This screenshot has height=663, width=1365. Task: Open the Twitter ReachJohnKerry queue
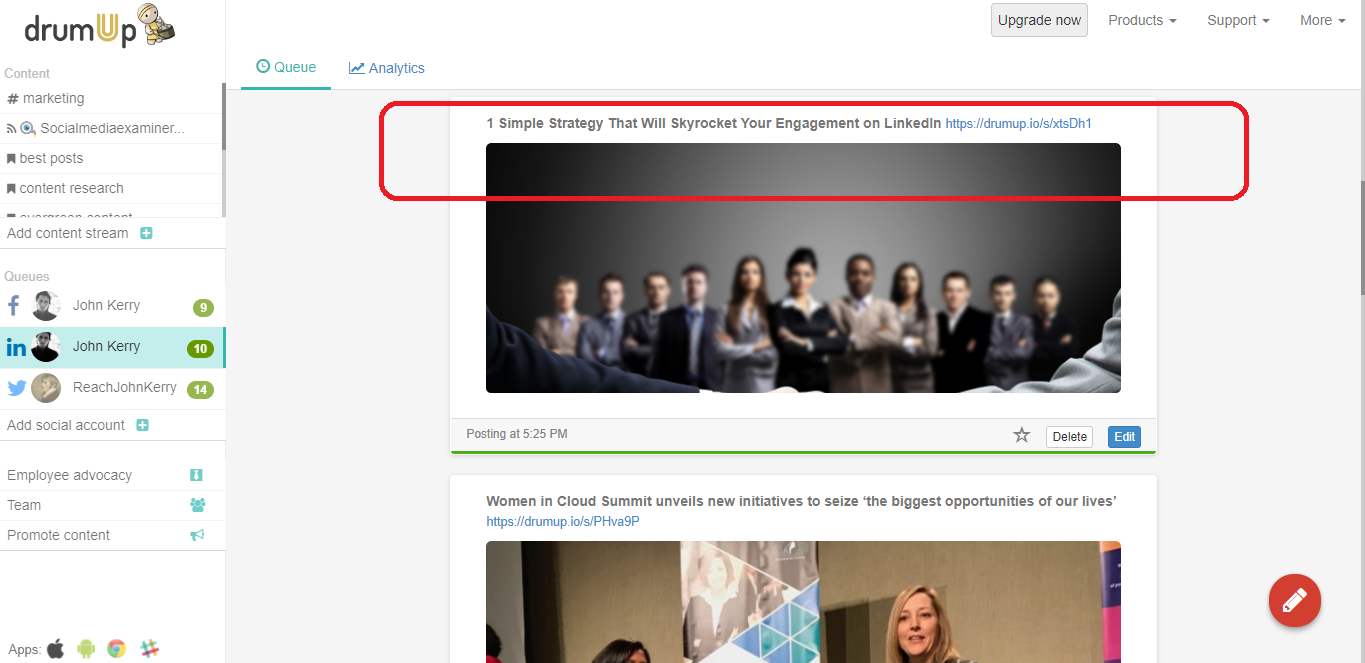tap(112, 388)
